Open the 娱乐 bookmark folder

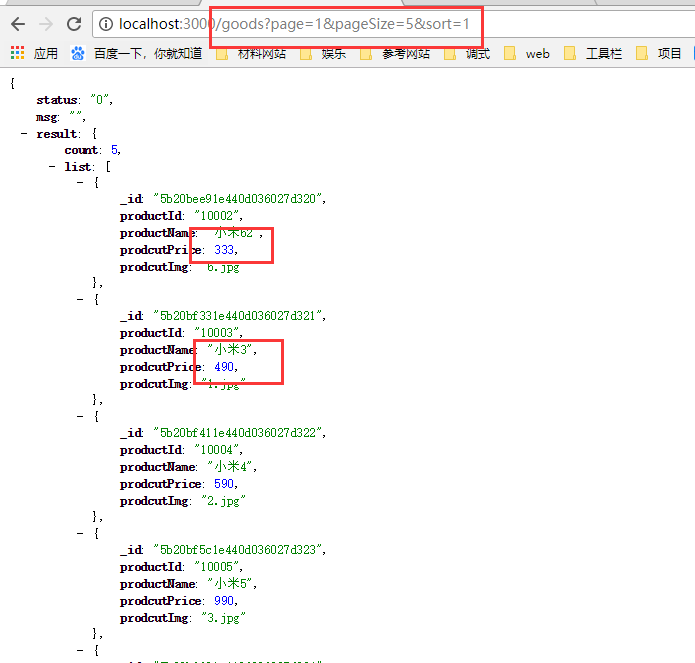(x=323, y=54)
